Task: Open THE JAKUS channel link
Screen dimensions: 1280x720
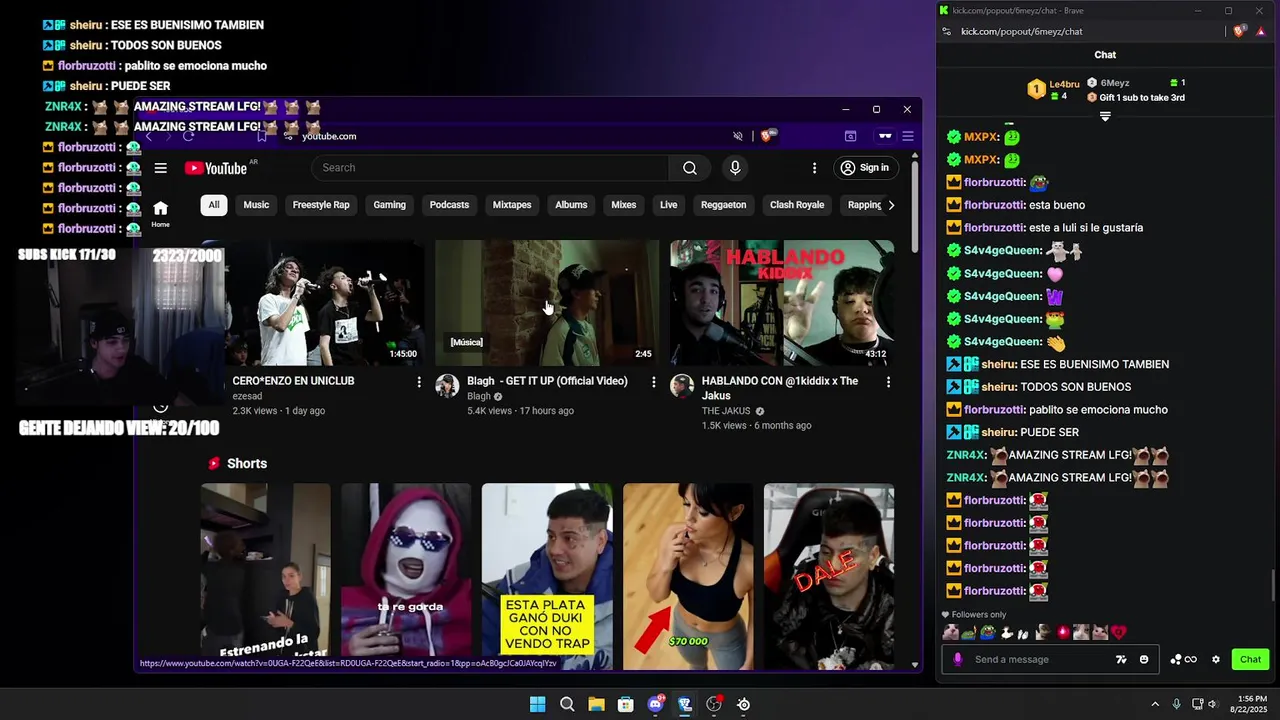Action: (x=726, y=411)
